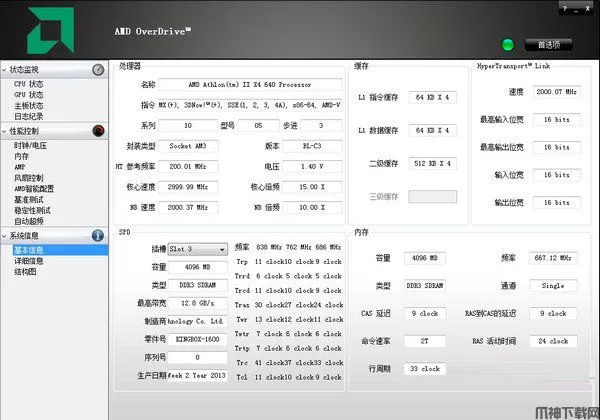This screenshot has height=420, width=600.
Task: Collapse the 系统信息 section
Action: 5,236
